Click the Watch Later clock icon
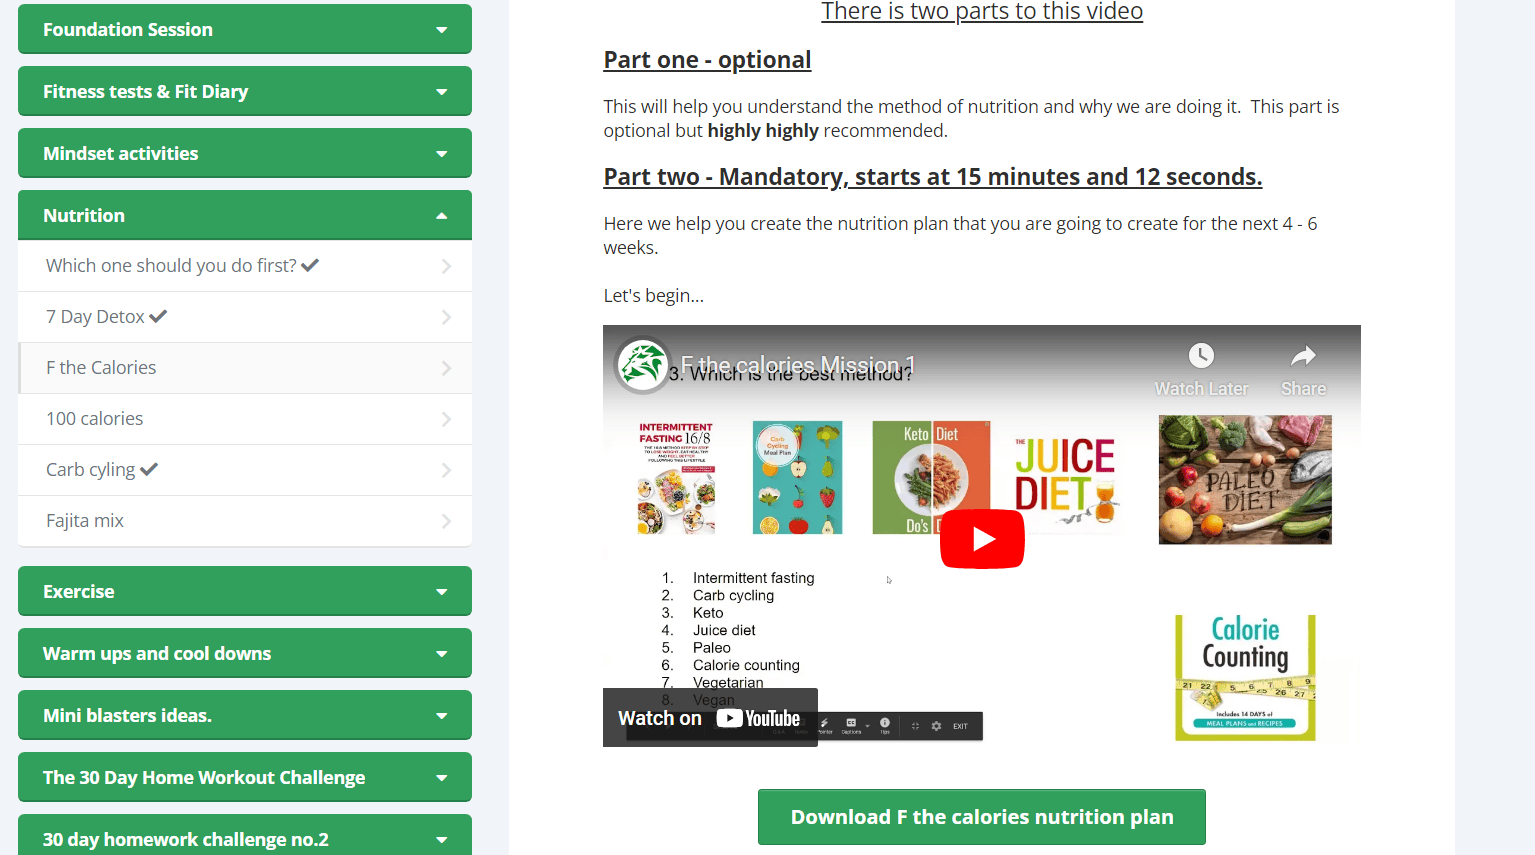 [1201, 356]
